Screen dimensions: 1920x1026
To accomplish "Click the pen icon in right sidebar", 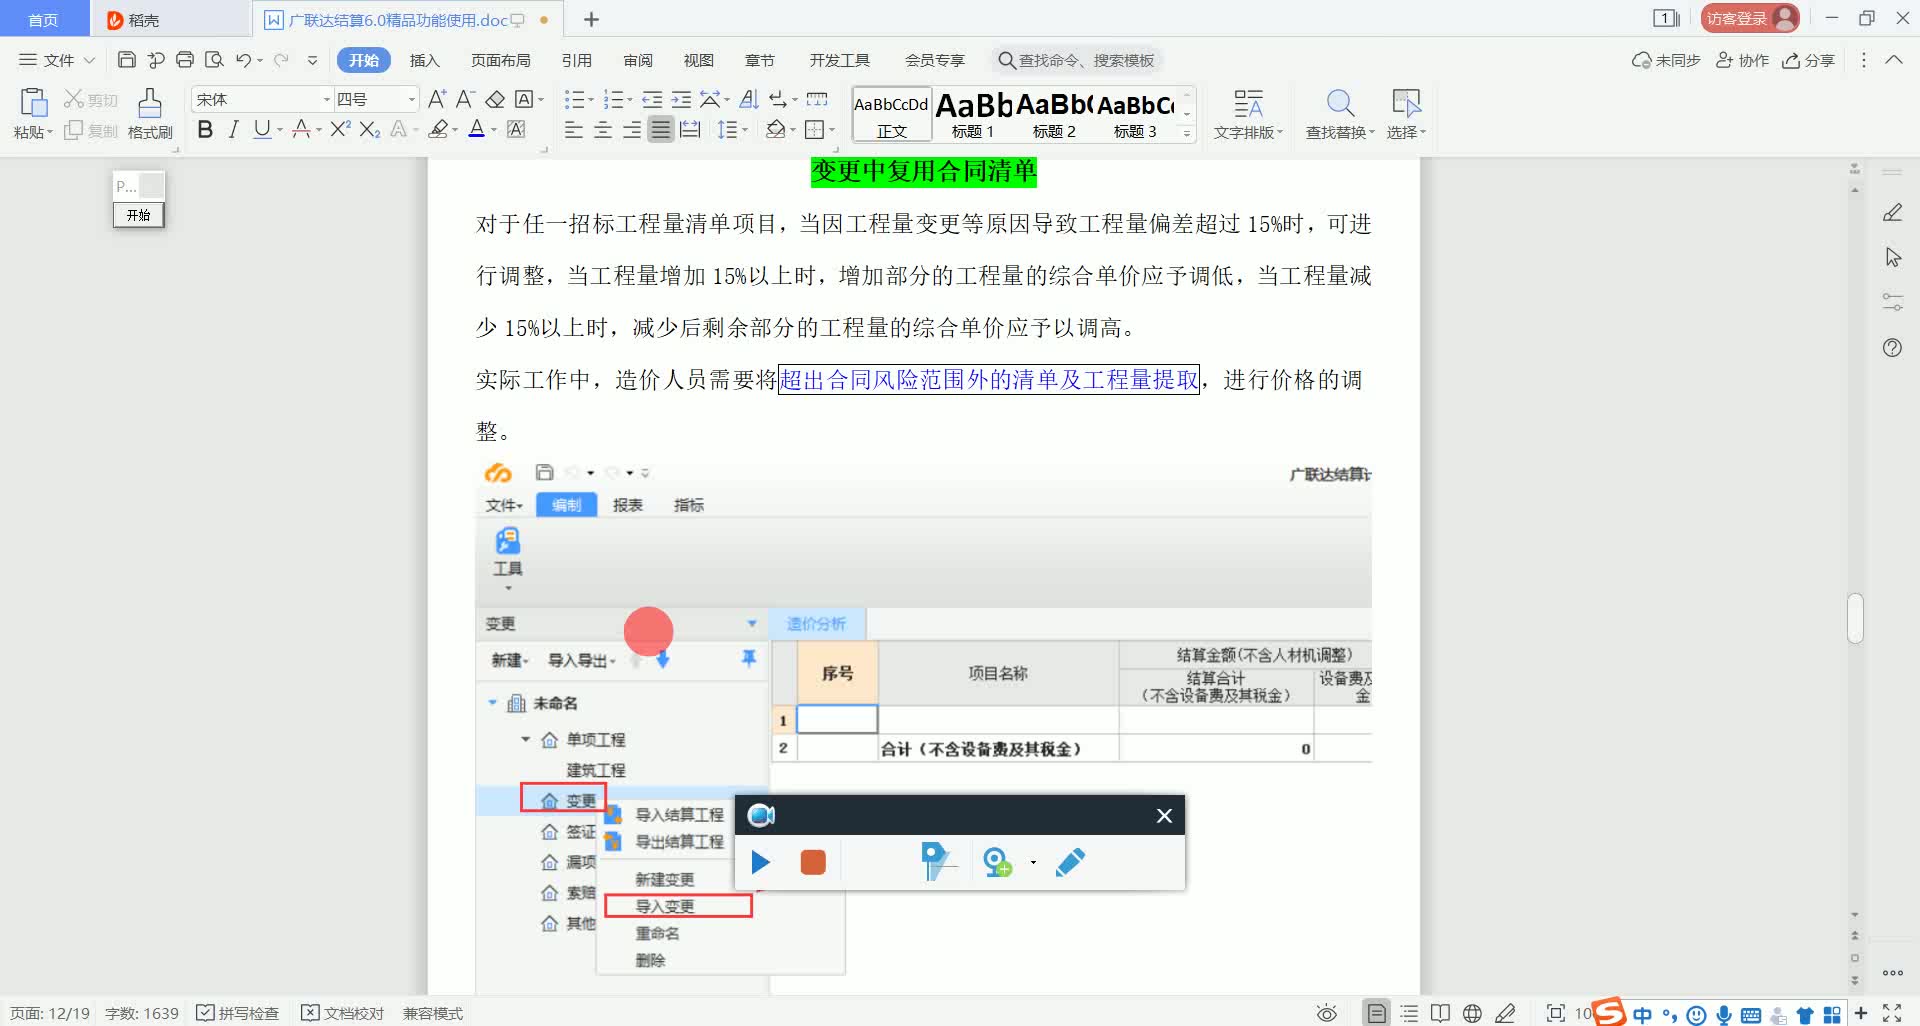I will [x=1892, y=212].
